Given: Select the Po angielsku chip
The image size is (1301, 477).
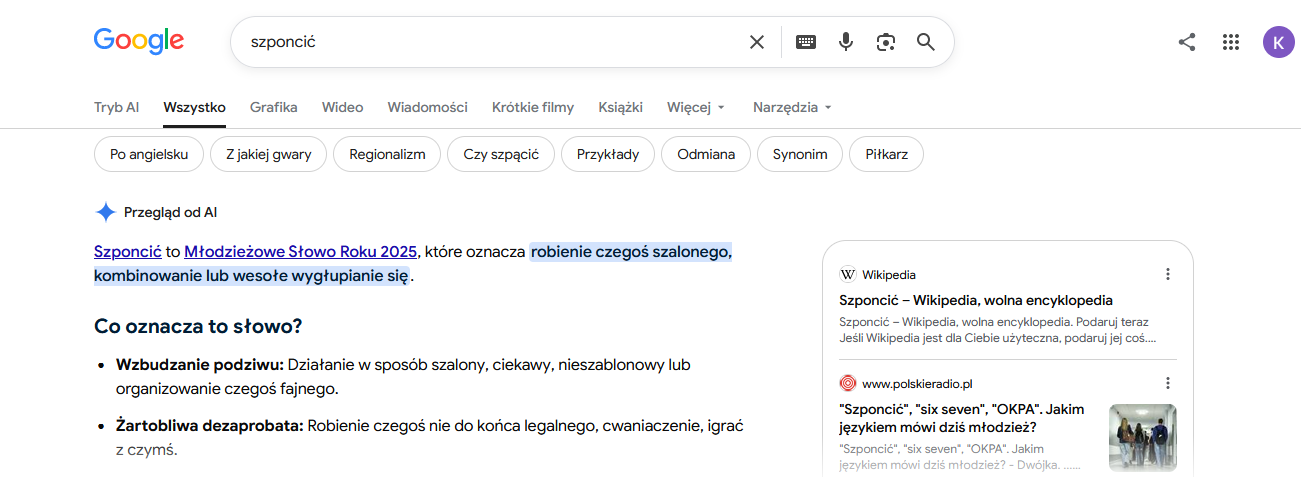Looking at the screenshot, I should tap(149, 154).
